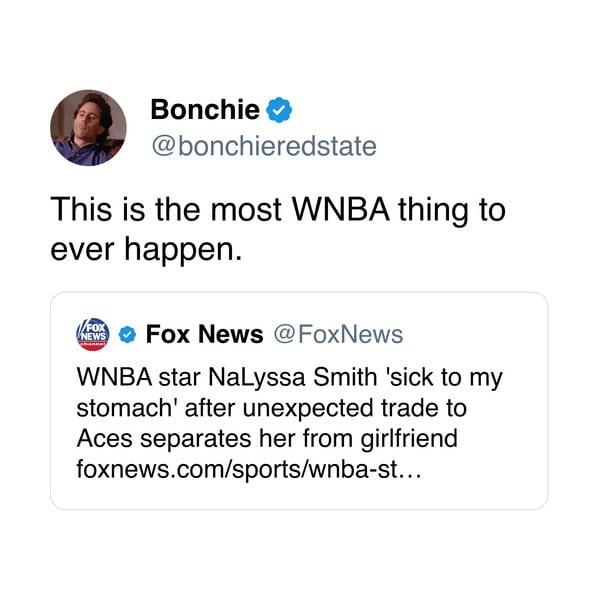Open Bonchie's profile picture
The image size is (599, 599).
pyautogui.click(x=88, y=128)
